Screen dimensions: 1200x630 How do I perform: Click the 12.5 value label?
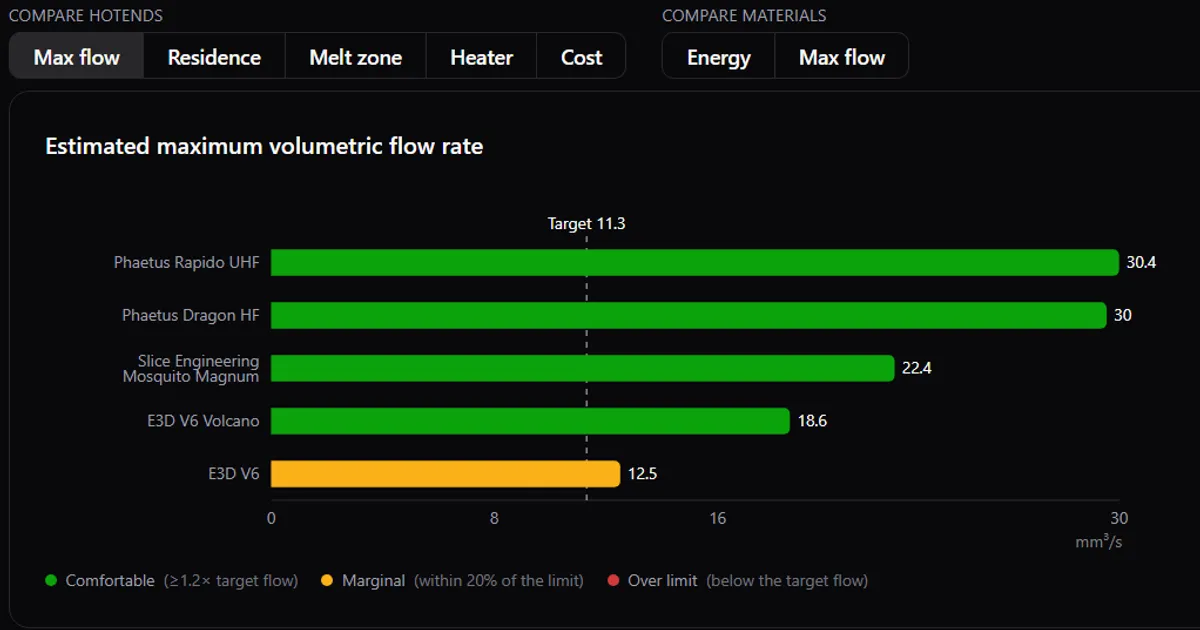(642, 474)
